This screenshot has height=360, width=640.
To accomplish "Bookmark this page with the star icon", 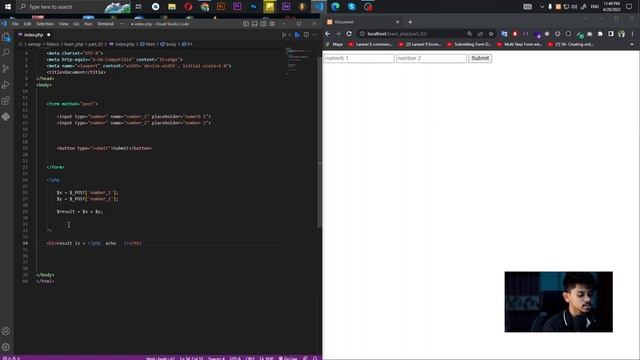I will [x=491, y=34].
